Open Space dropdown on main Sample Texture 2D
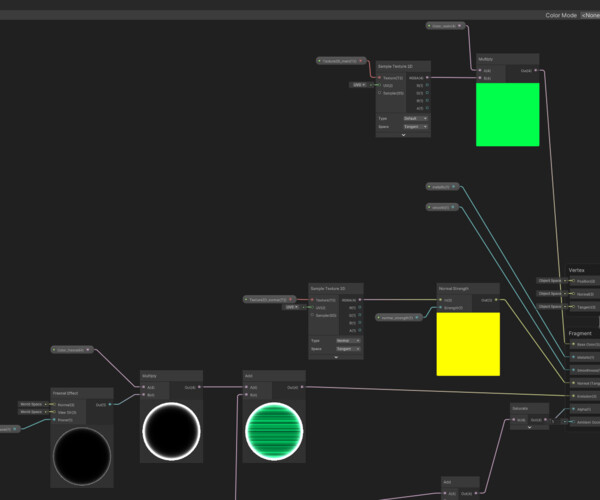 [415, 127]
